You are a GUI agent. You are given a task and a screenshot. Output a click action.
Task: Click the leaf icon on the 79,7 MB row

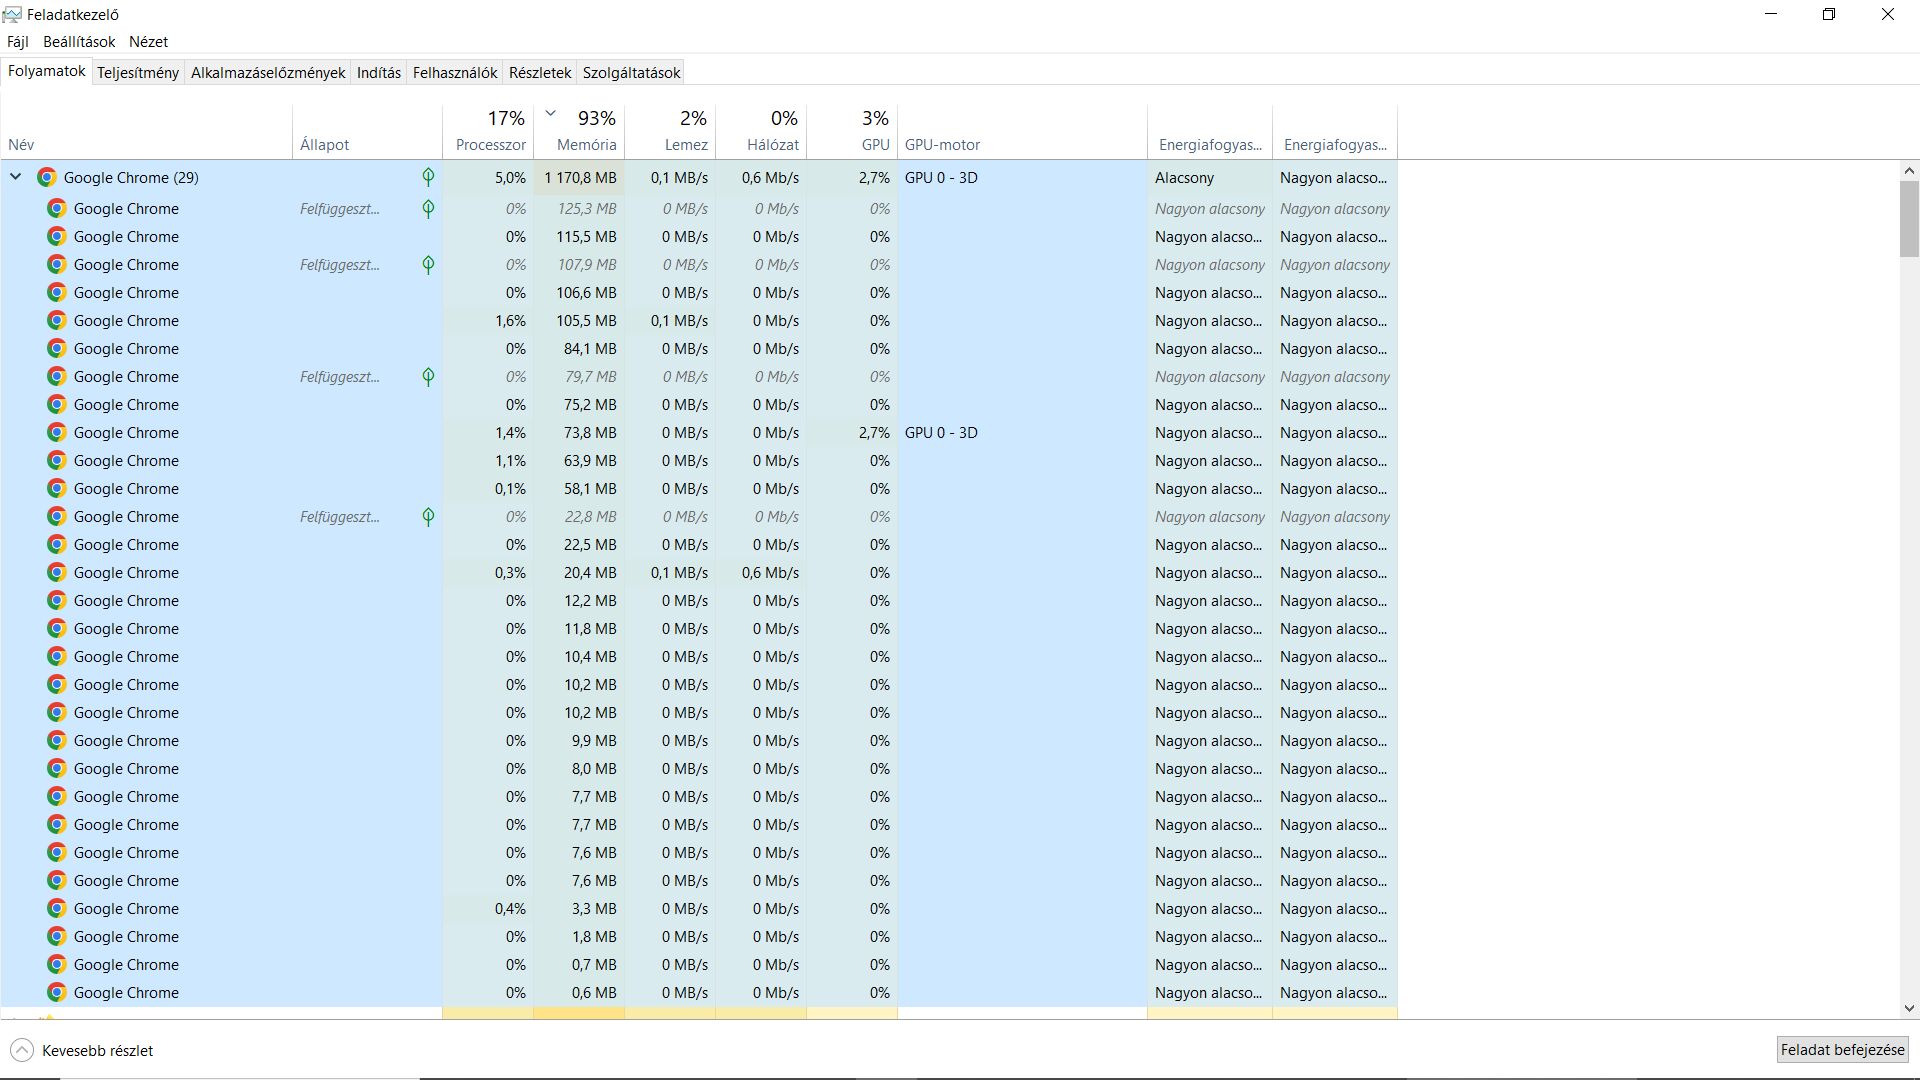pos(428,377)
